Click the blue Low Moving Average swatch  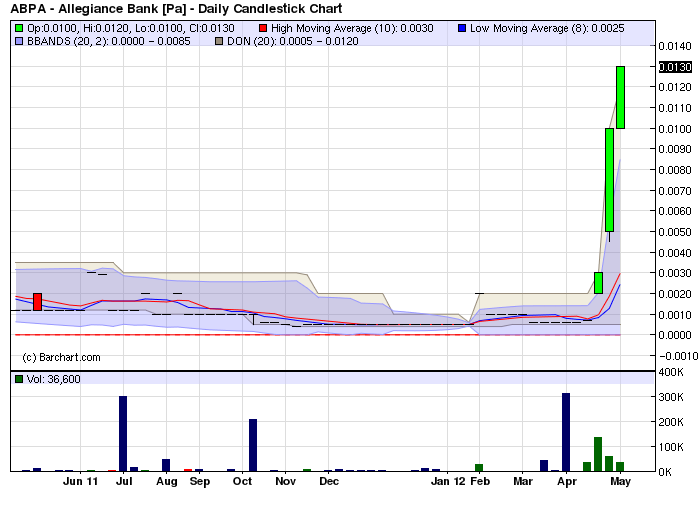(462, 28)
